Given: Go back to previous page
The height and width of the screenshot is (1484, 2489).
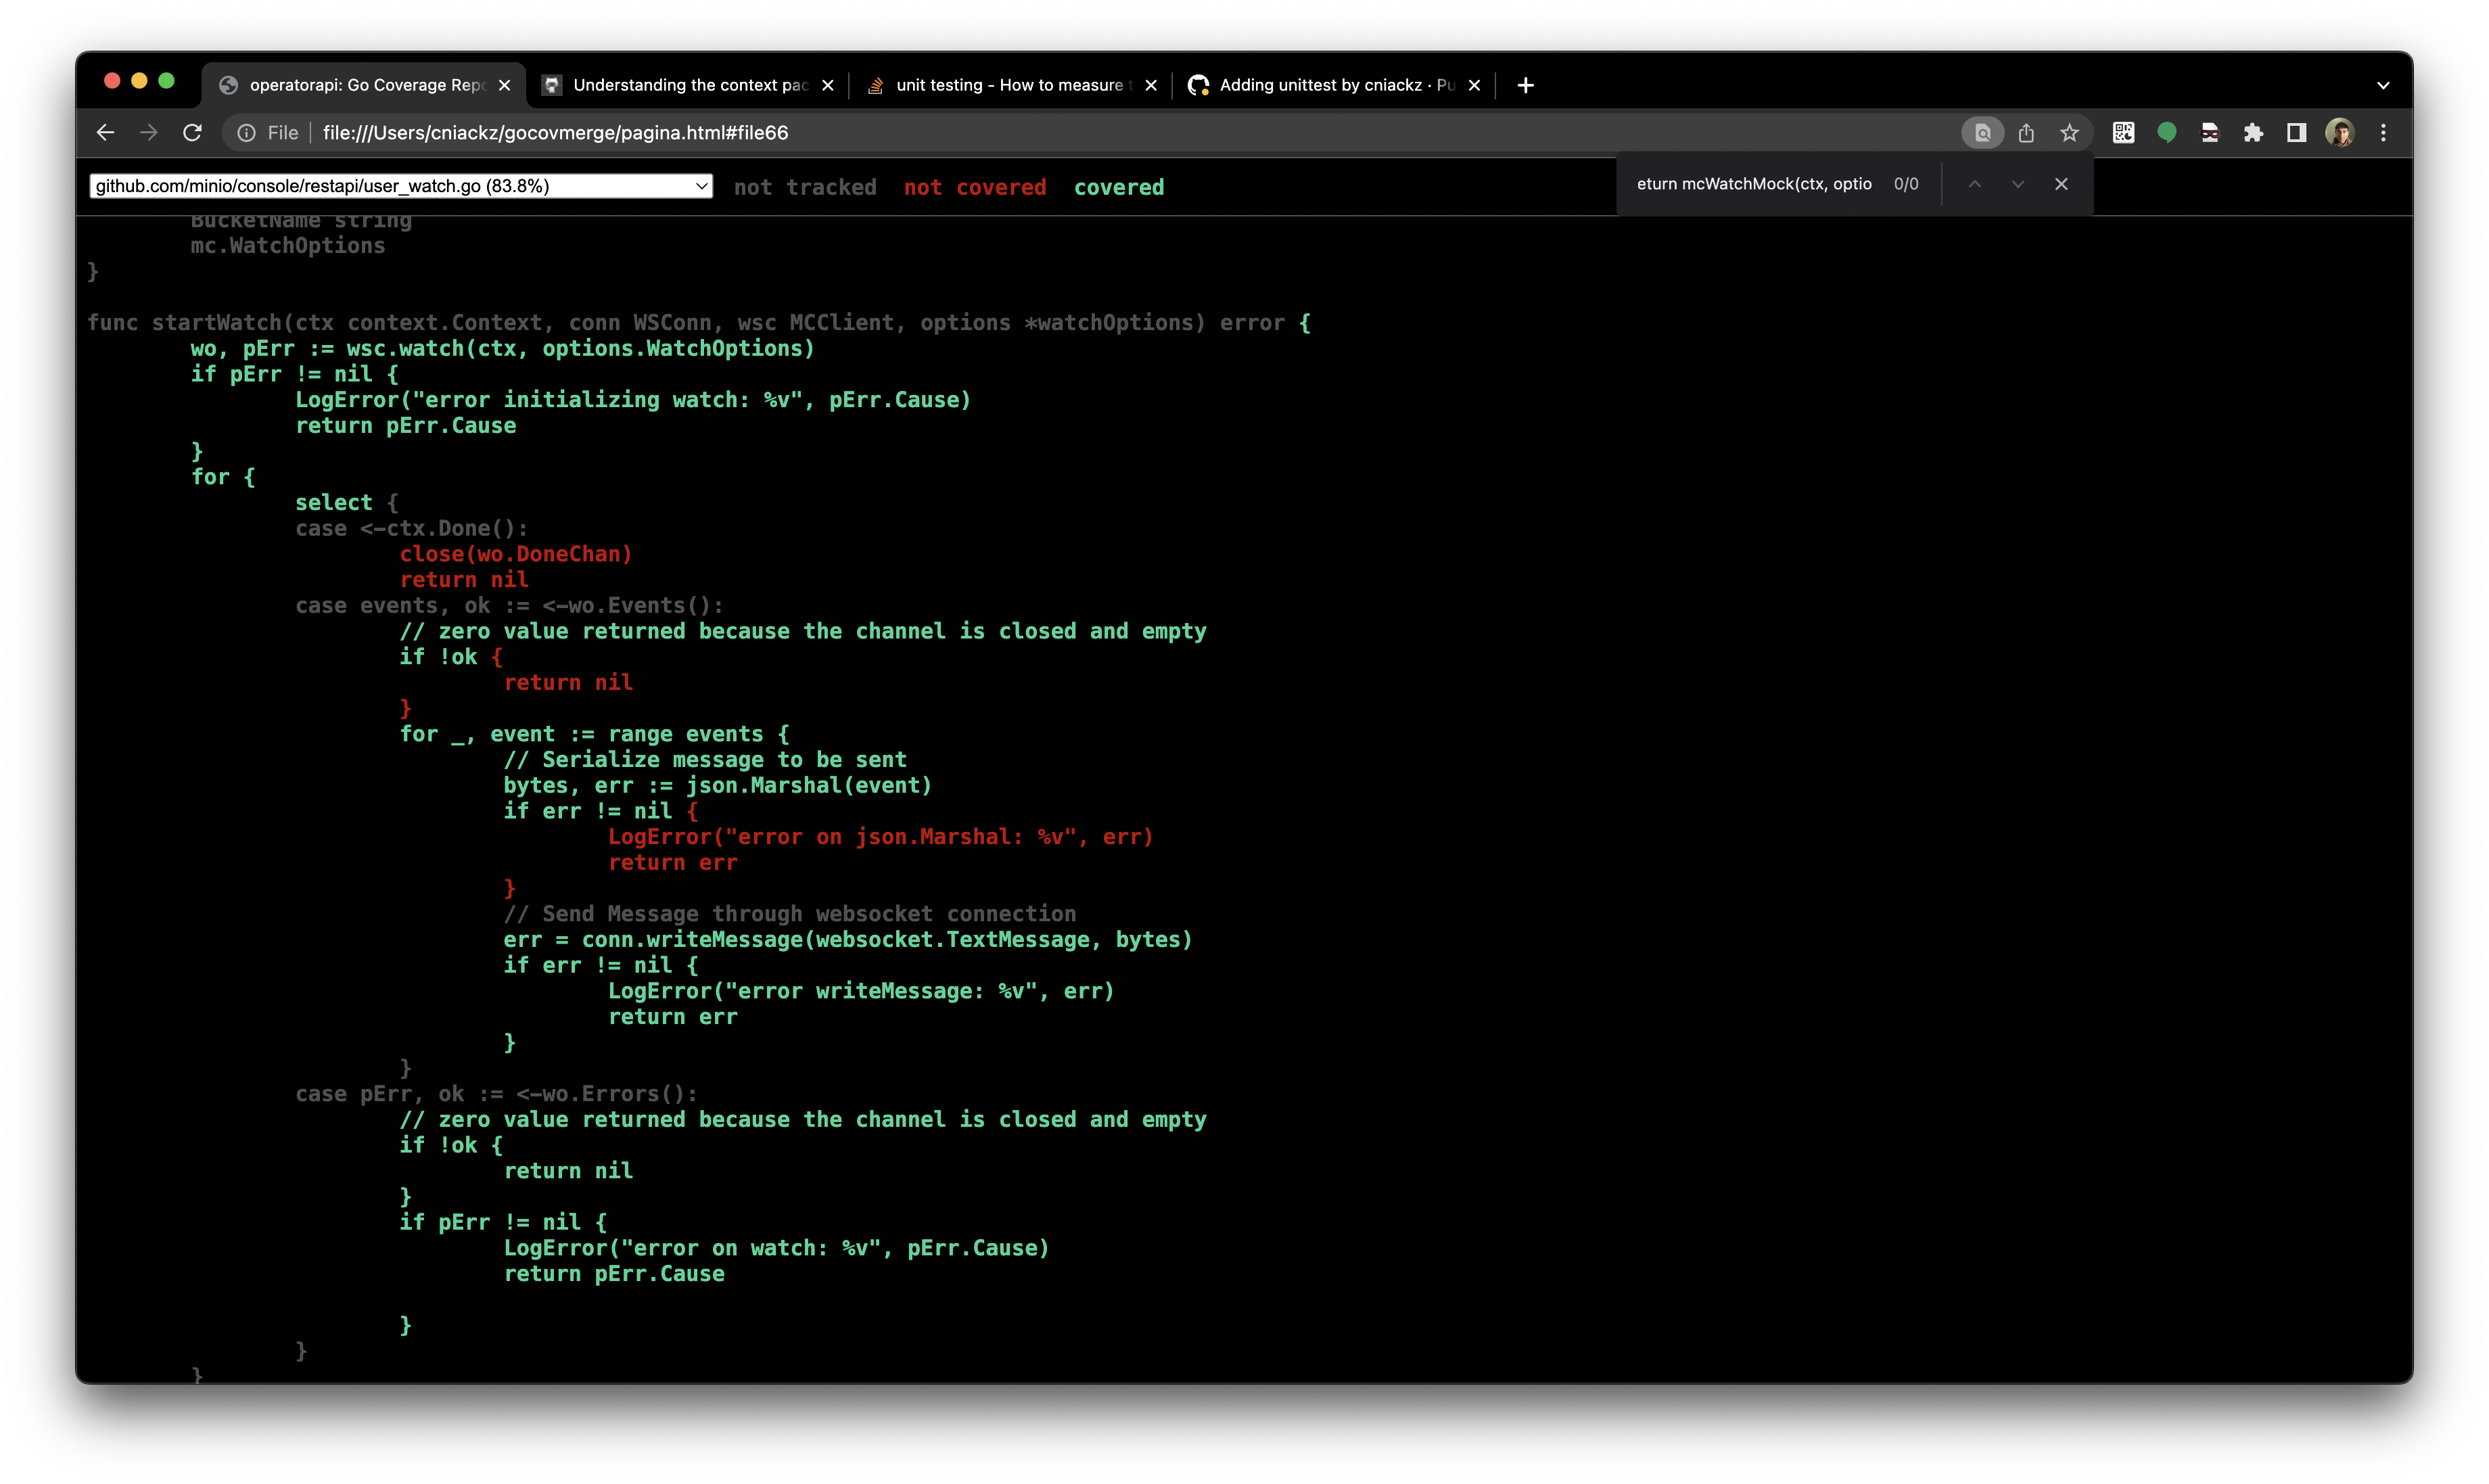Looking at the screenshot, I should click(x=105, y=133).
